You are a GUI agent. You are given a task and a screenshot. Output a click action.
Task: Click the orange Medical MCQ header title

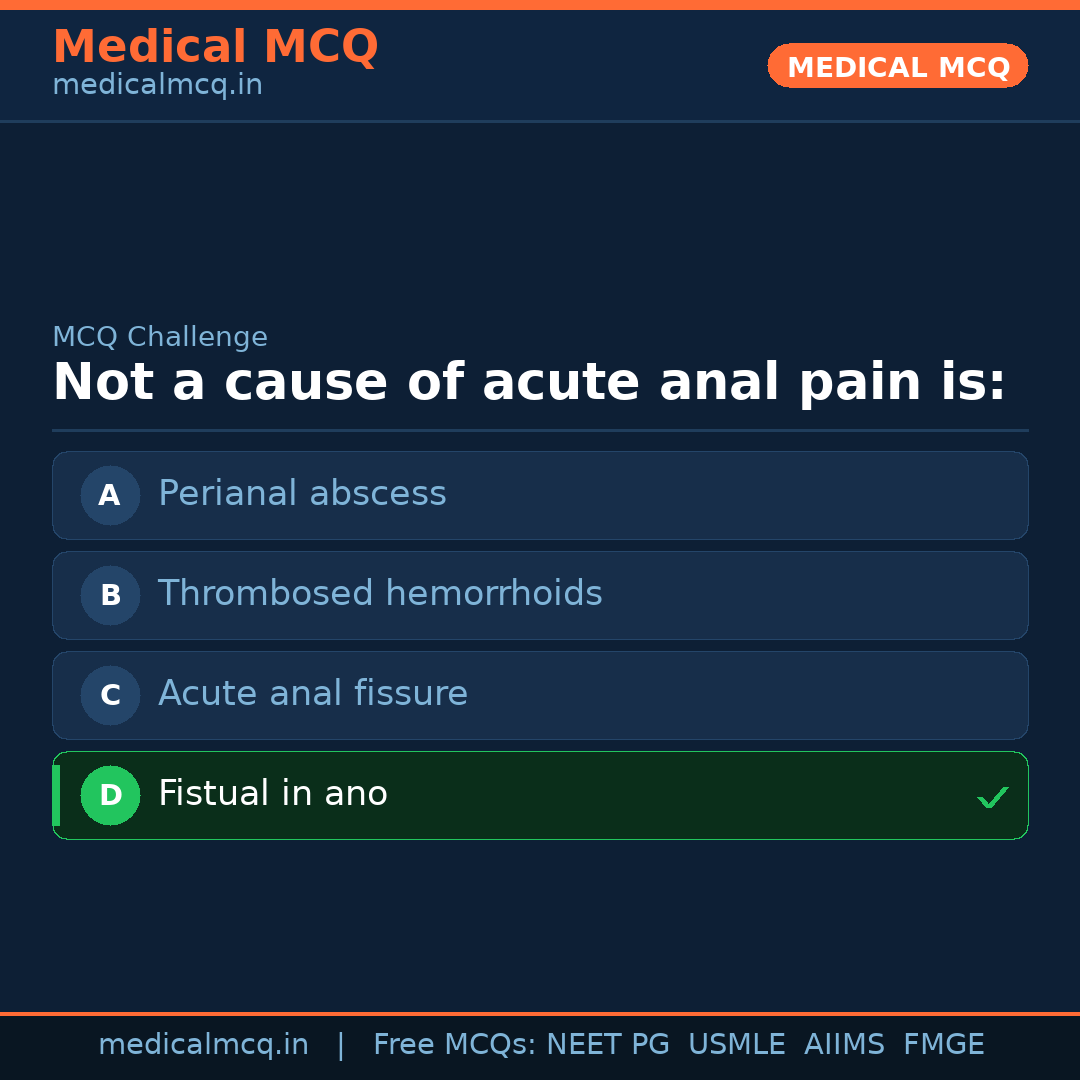pos(215,47)
